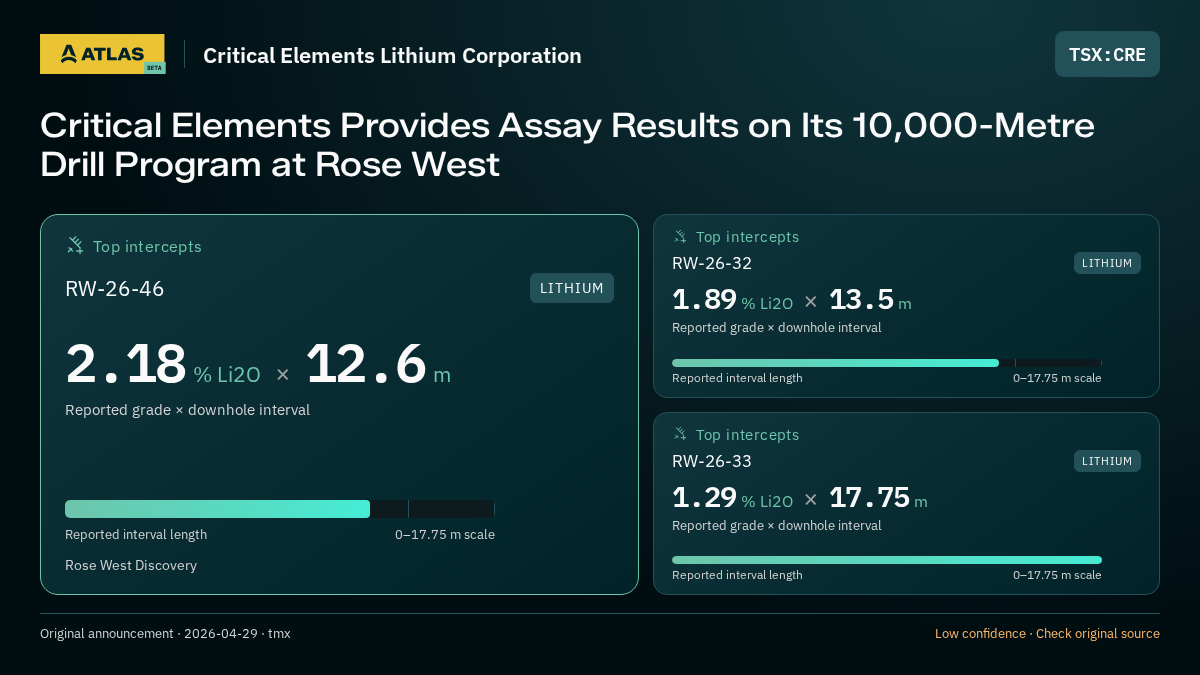The height and width of the screenshot is (675, 1200).
Task: Click Top intercepts label in RW-26-32 card
Action: [747, 237]
